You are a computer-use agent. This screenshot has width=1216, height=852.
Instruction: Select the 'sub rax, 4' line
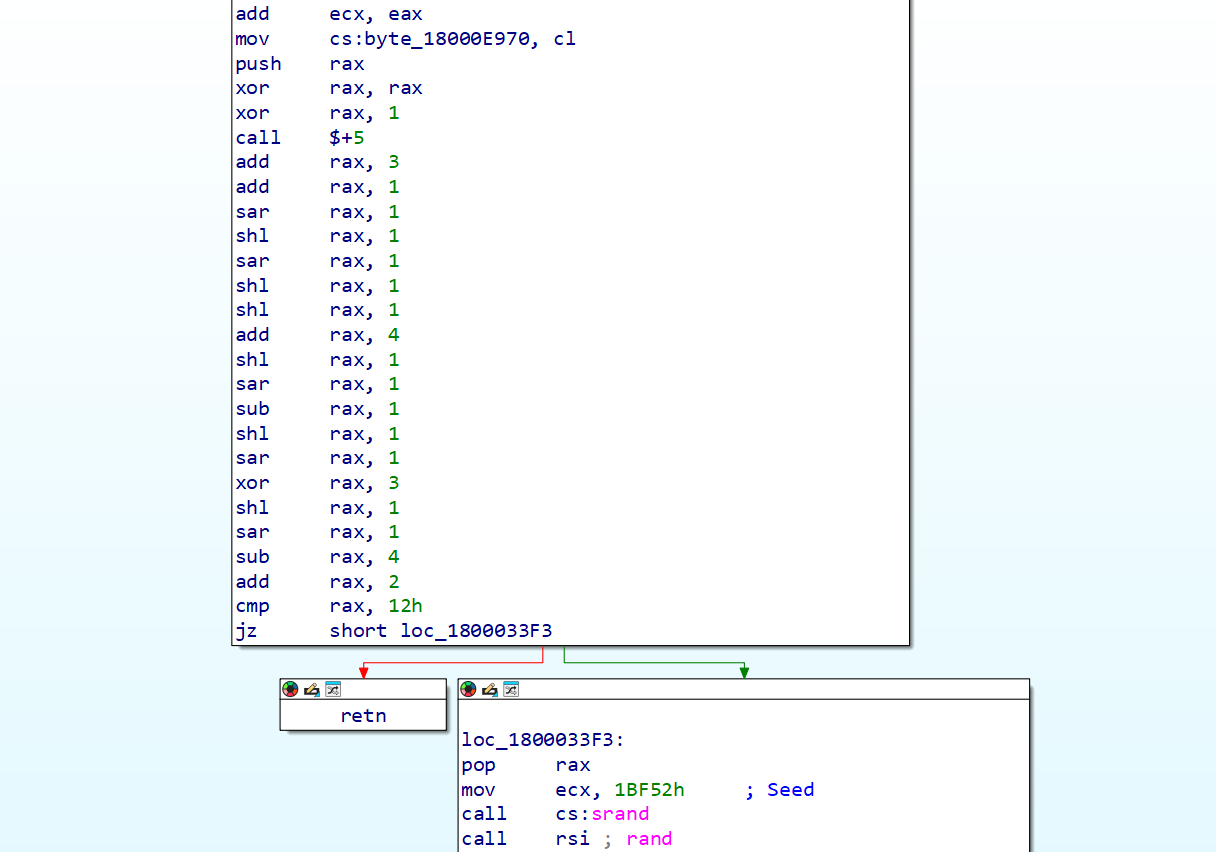317,557
